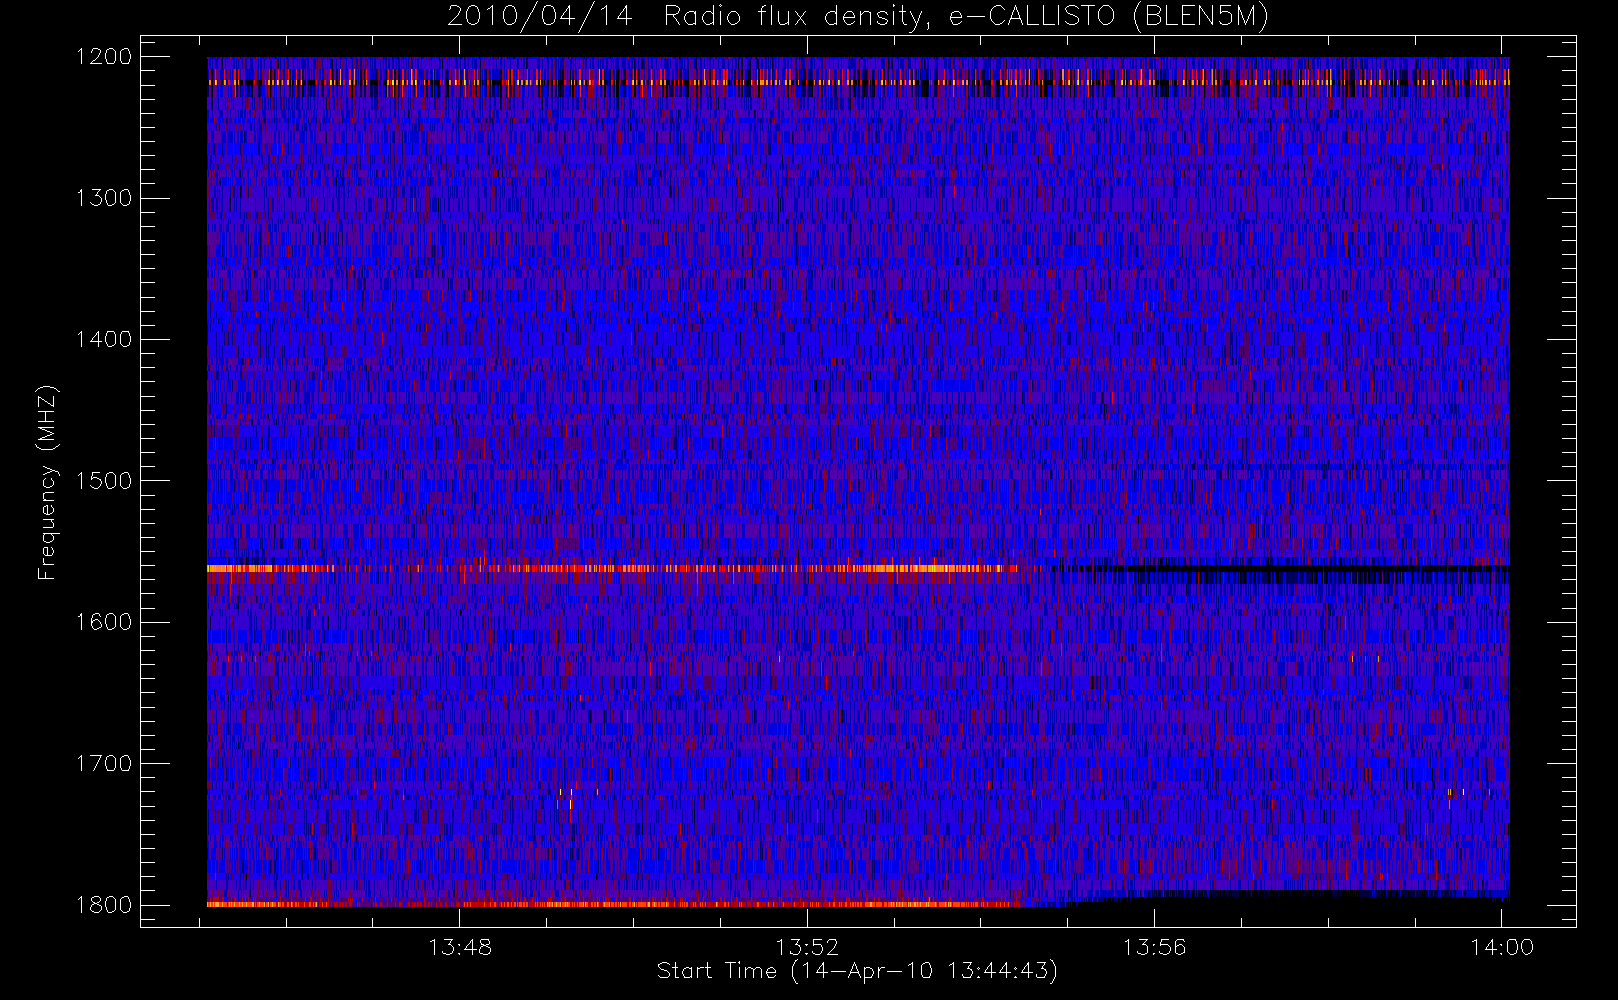Click the 1300 frequency tick label
Screen dimensions: 1618x1000
(x=104, y=198)
